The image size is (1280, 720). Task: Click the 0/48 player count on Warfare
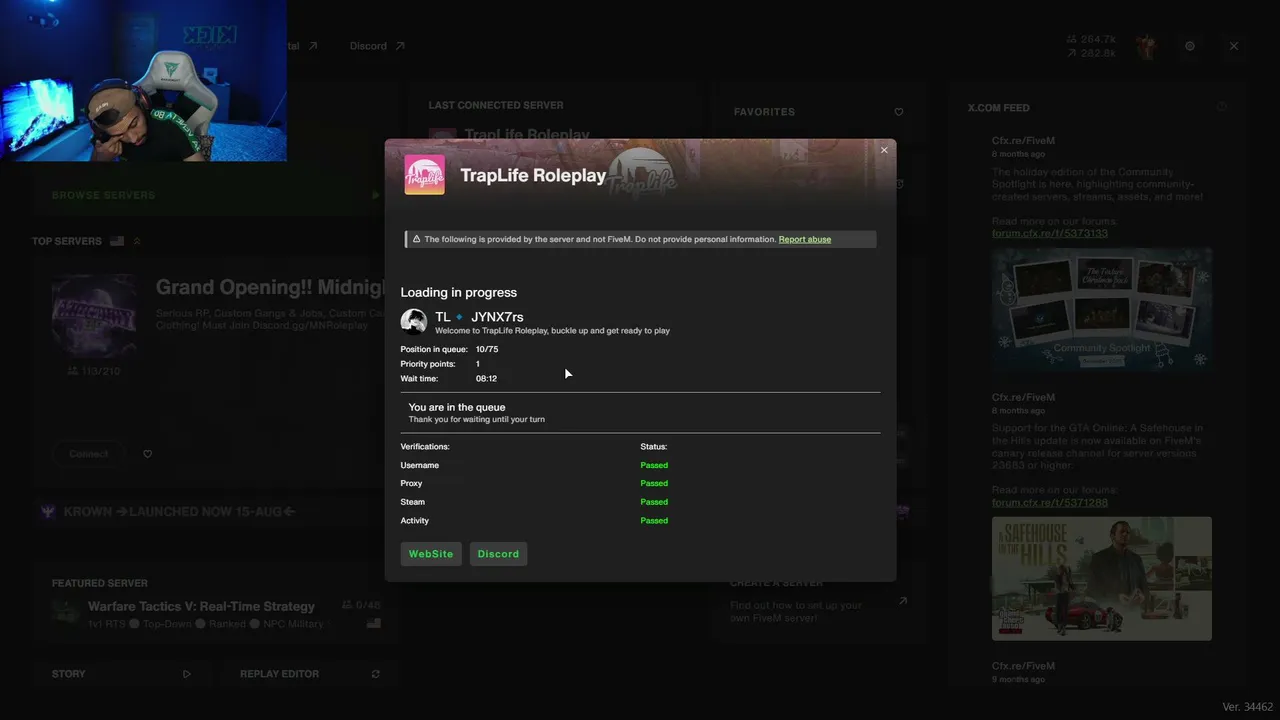coord(361,605)
